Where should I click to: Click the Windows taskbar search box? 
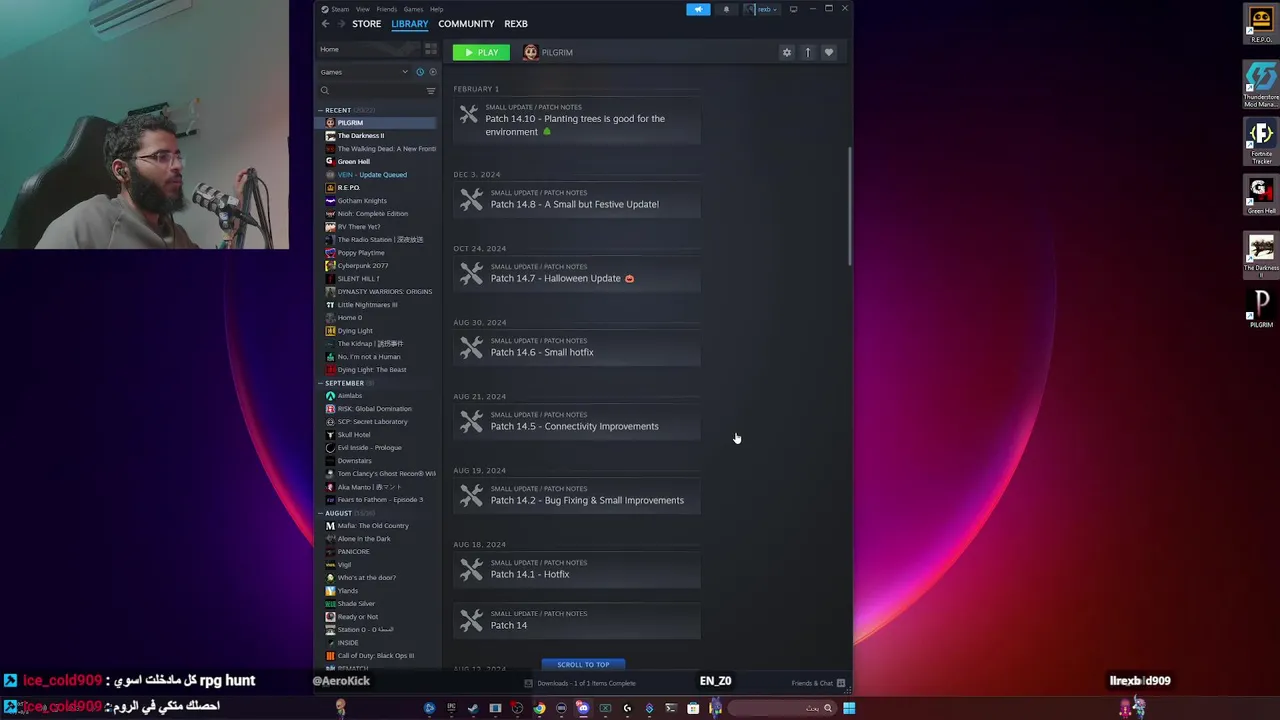coord(781,708)
